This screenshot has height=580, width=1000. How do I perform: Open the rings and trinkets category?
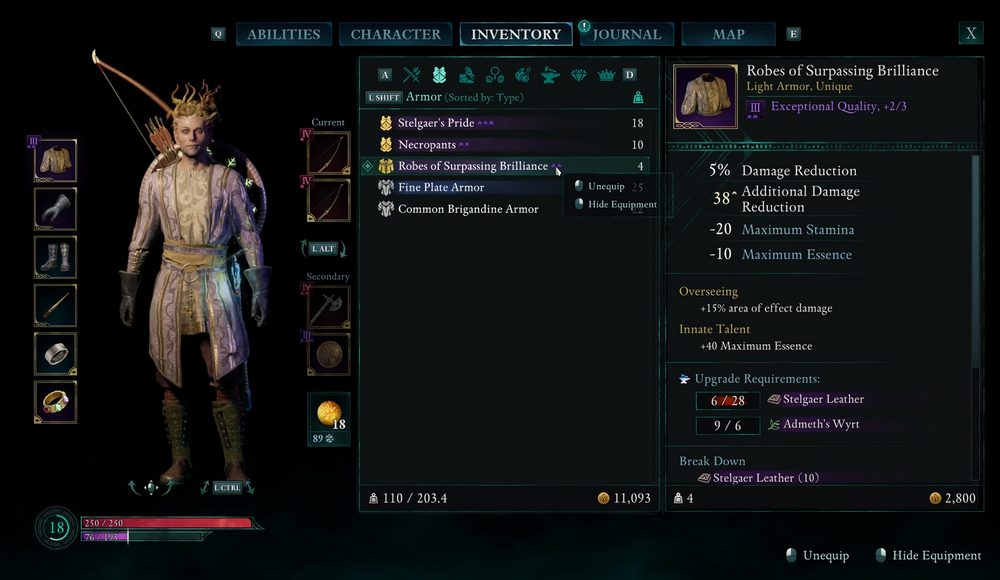click(494, 75)
